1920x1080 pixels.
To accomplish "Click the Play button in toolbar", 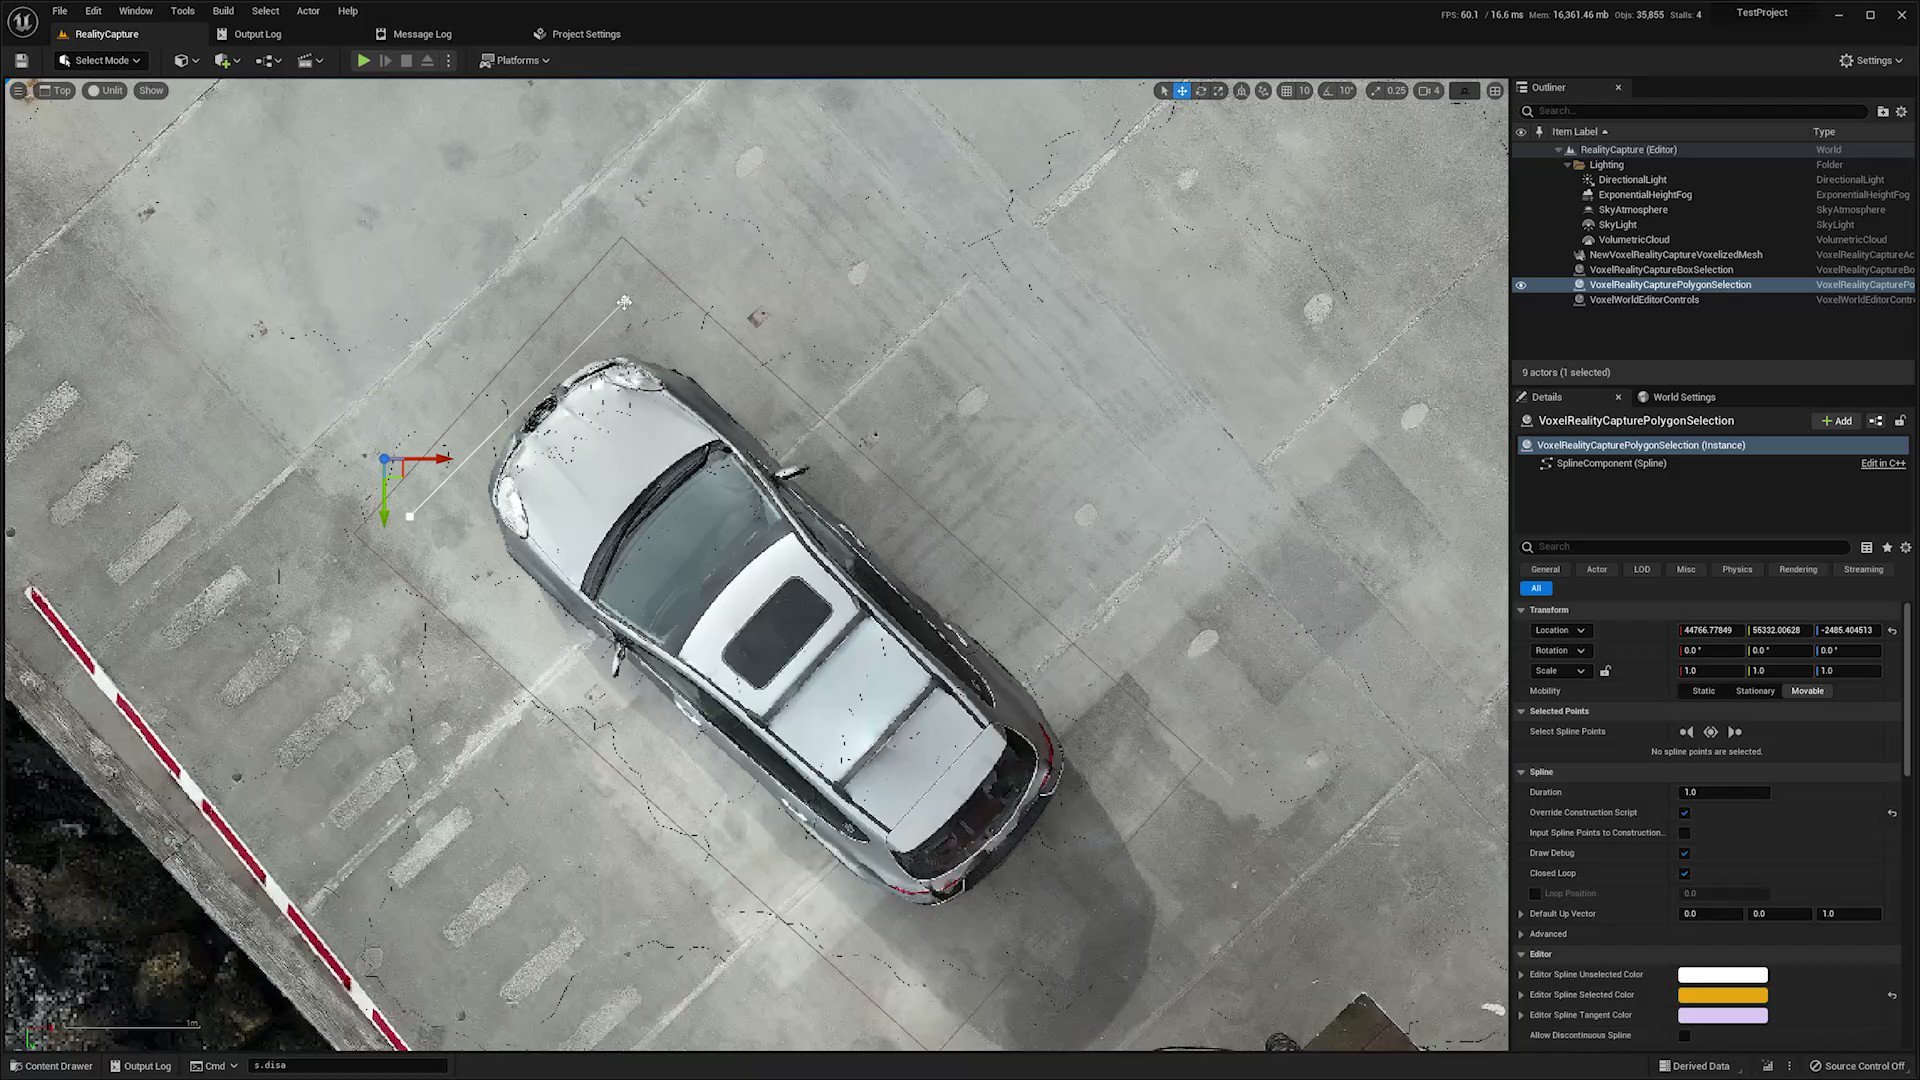I will tap(363, 61).
